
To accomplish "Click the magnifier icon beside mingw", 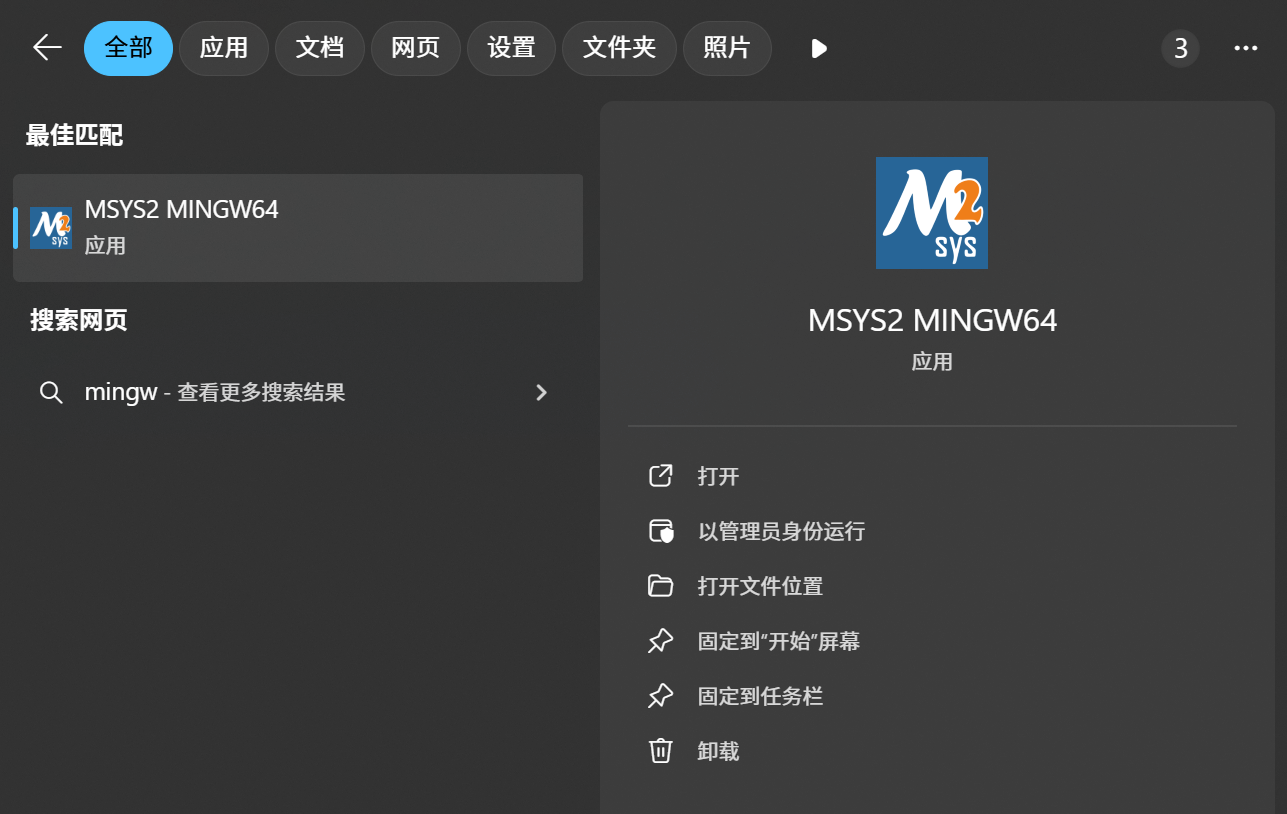I will click(51, 392).
